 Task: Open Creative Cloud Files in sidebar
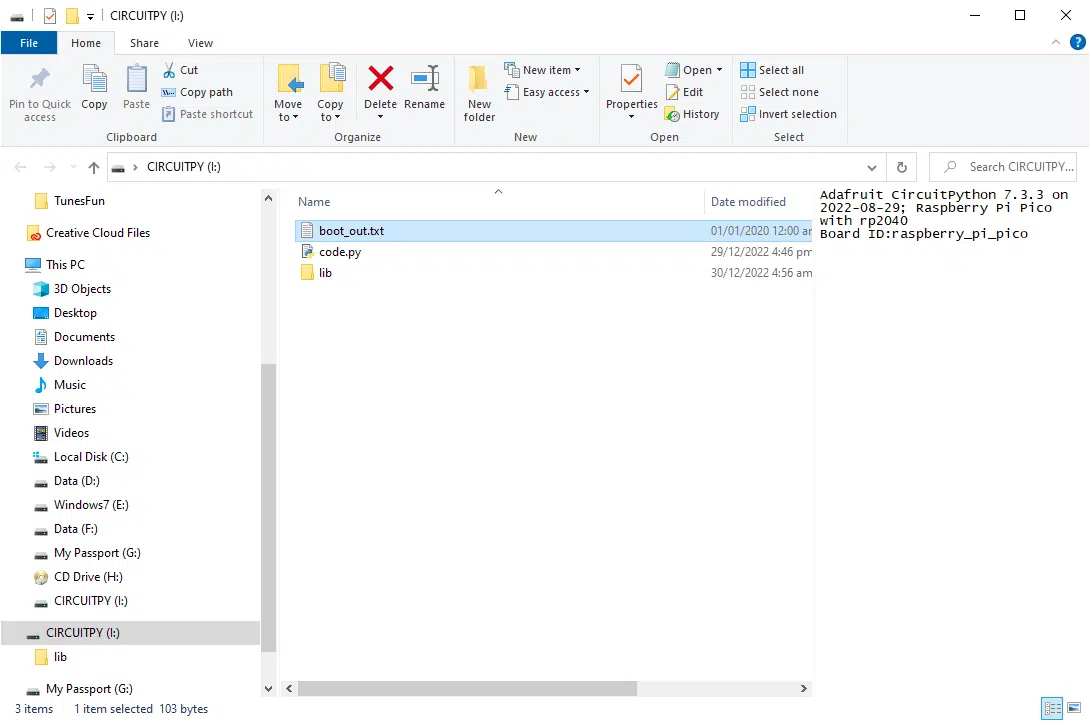[x=88, y=233]
